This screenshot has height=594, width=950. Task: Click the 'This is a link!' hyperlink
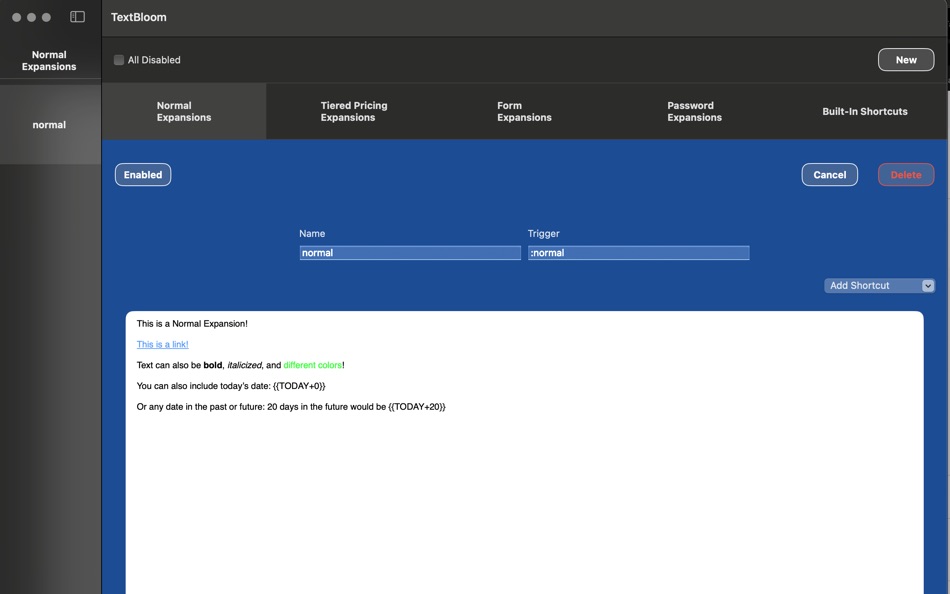point(162,344)
